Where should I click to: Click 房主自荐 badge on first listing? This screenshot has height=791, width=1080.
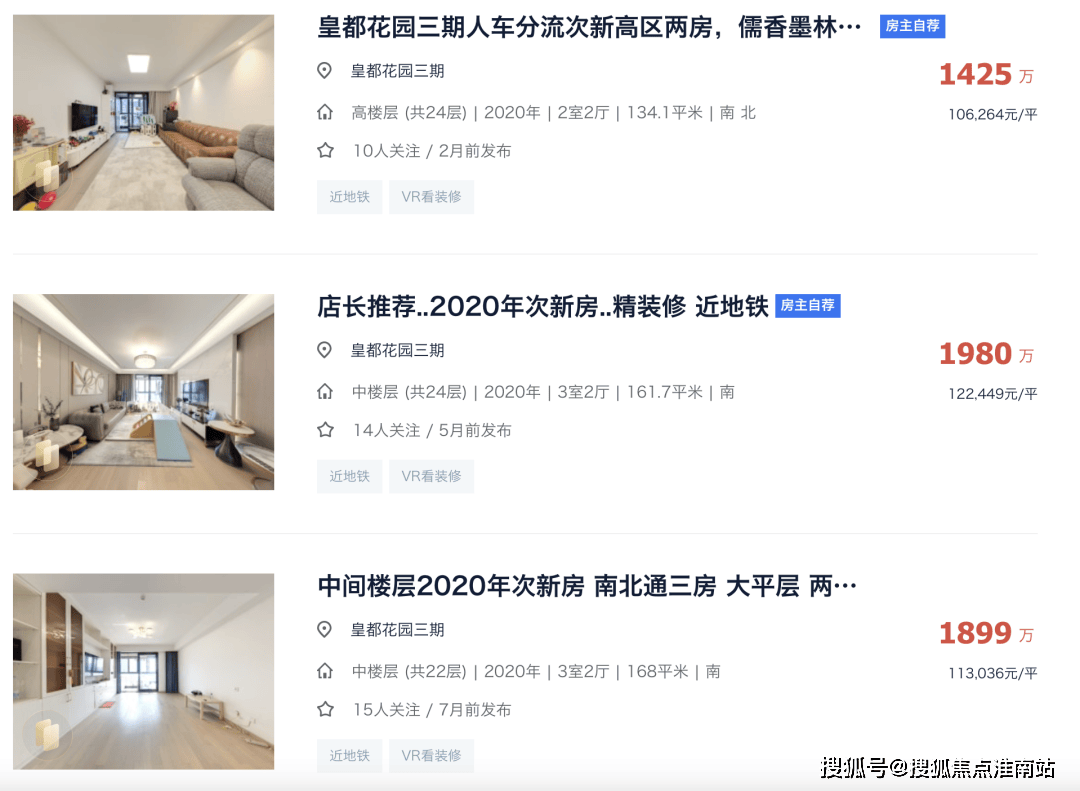(x=912, y=26)
